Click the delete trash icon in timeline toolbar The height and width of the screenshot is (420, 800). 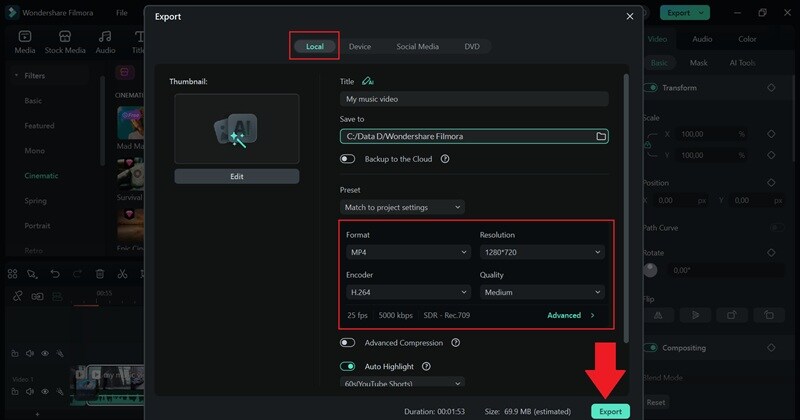pyautogui.click(x=100, y=274)
